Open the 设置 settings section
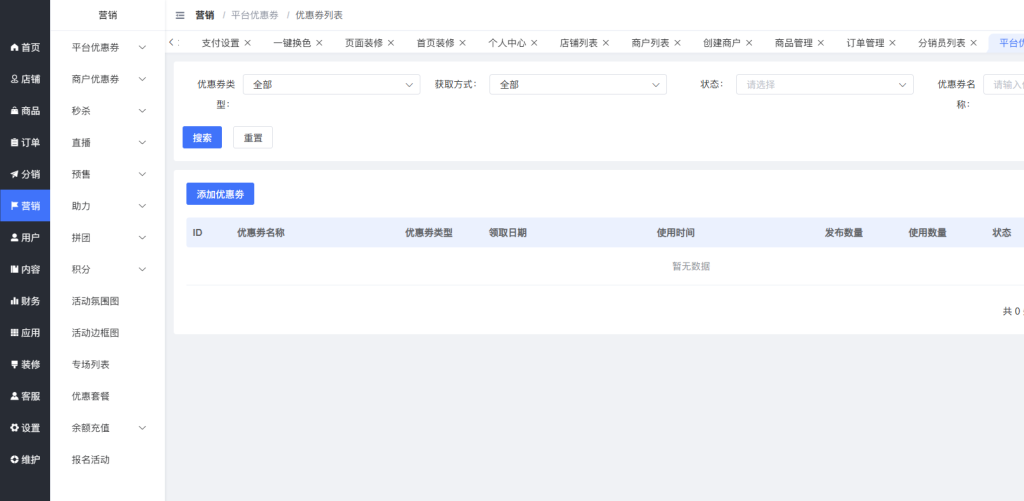The height and width of the screenshot is (501, 1024). click(25, 428)
